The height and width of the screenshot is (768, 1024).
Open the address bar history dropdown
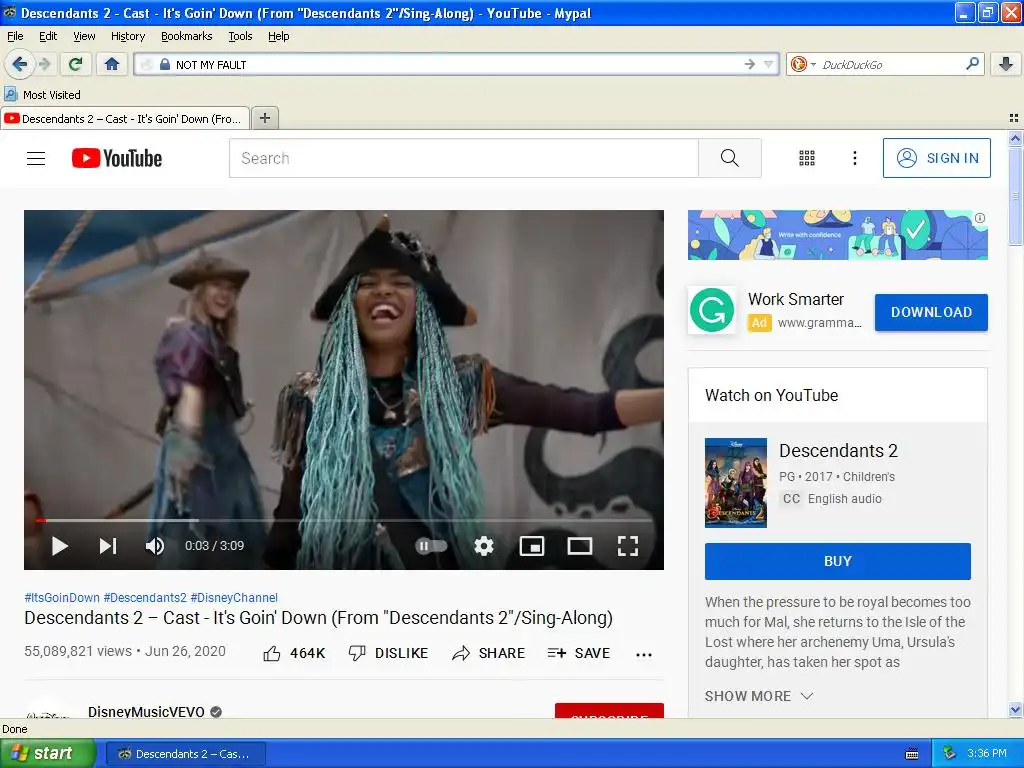click(x=769, y=64)
